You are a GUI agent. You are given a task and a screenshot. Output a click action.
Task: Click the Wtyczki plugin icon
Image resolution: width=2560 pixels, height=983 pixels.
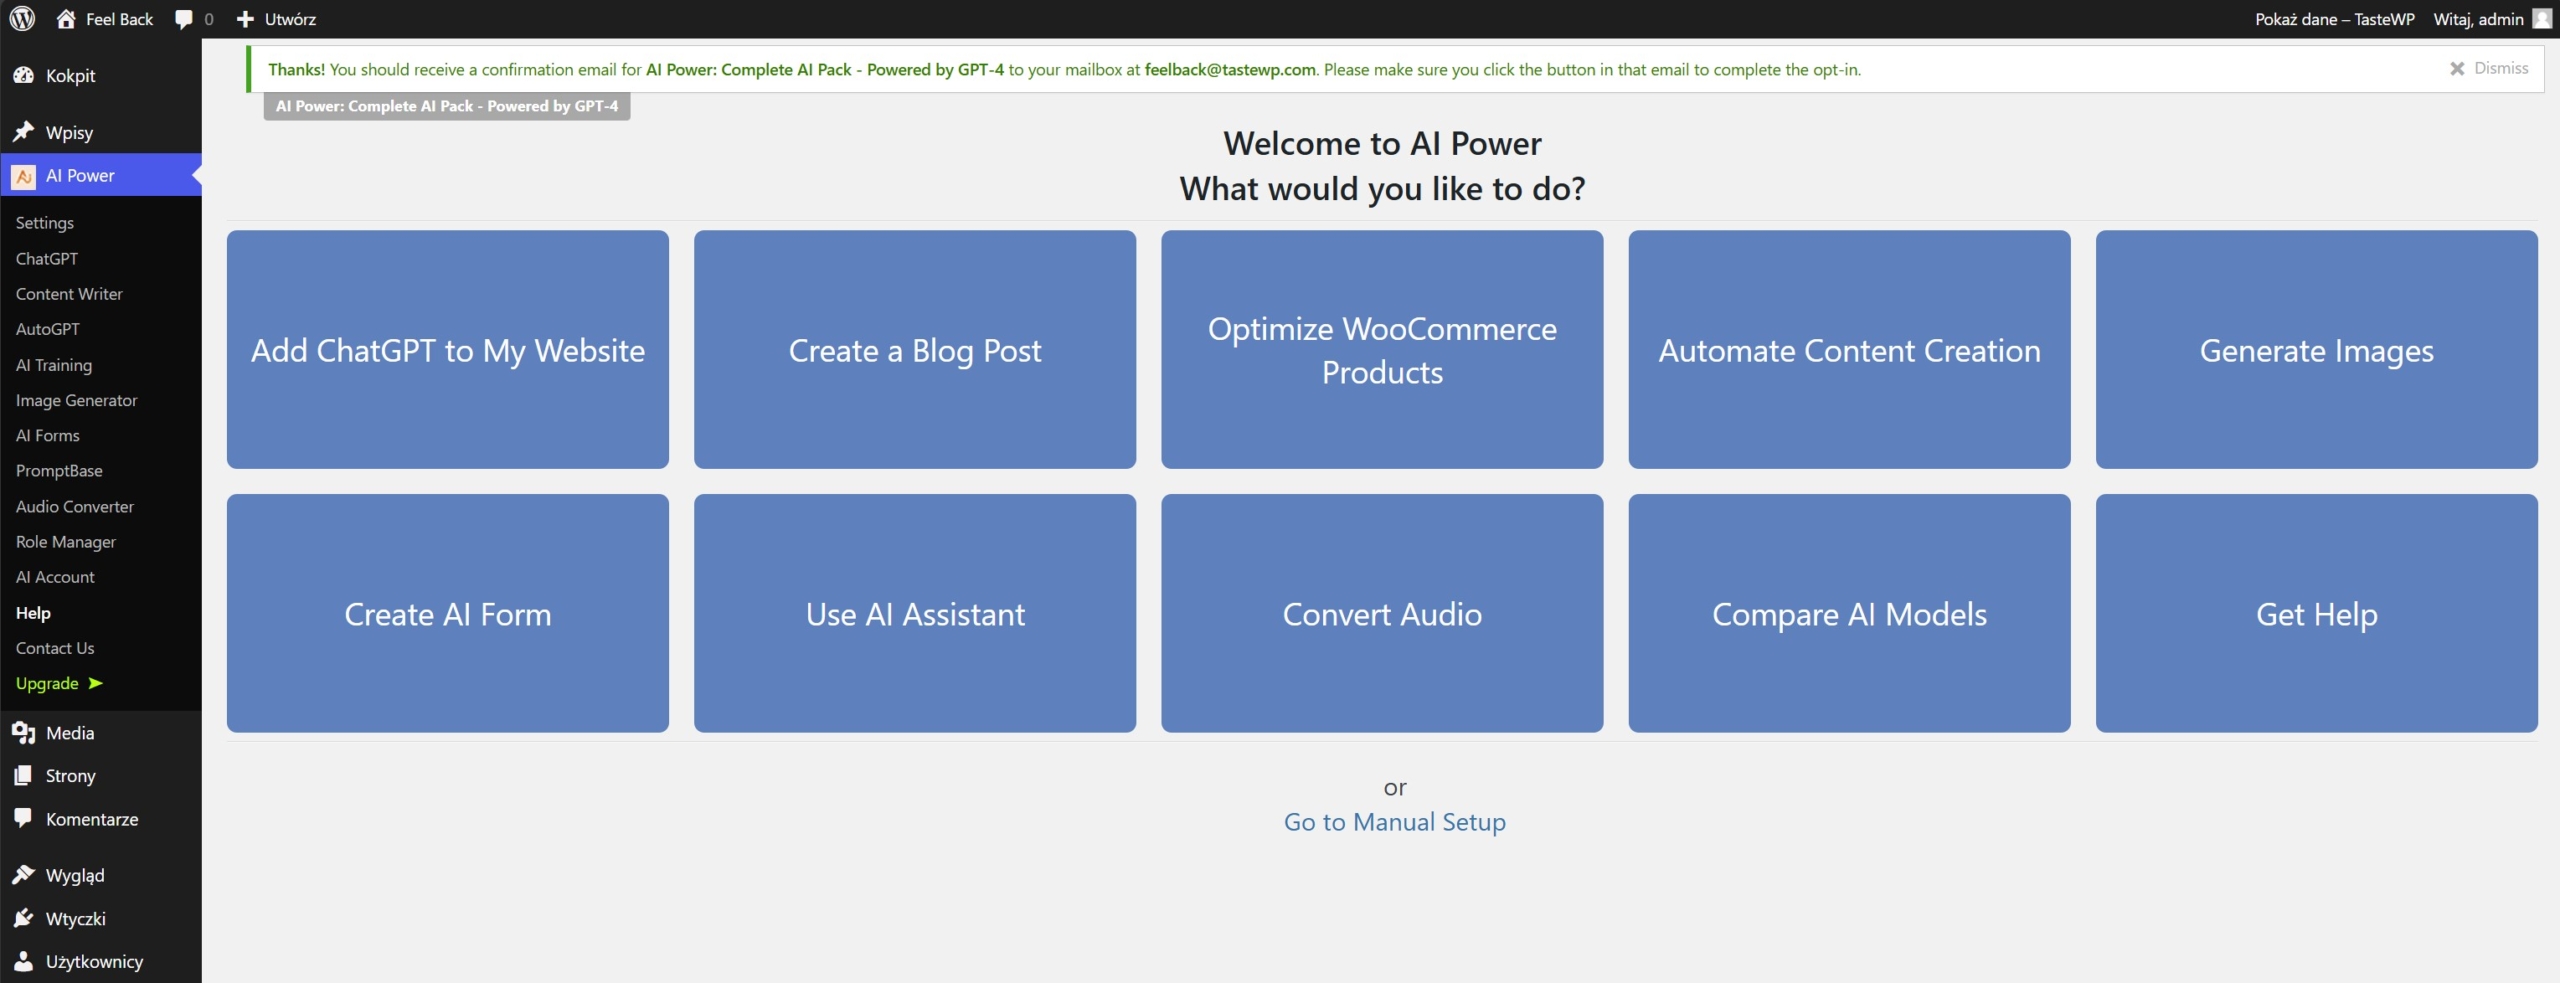(24, 918)
